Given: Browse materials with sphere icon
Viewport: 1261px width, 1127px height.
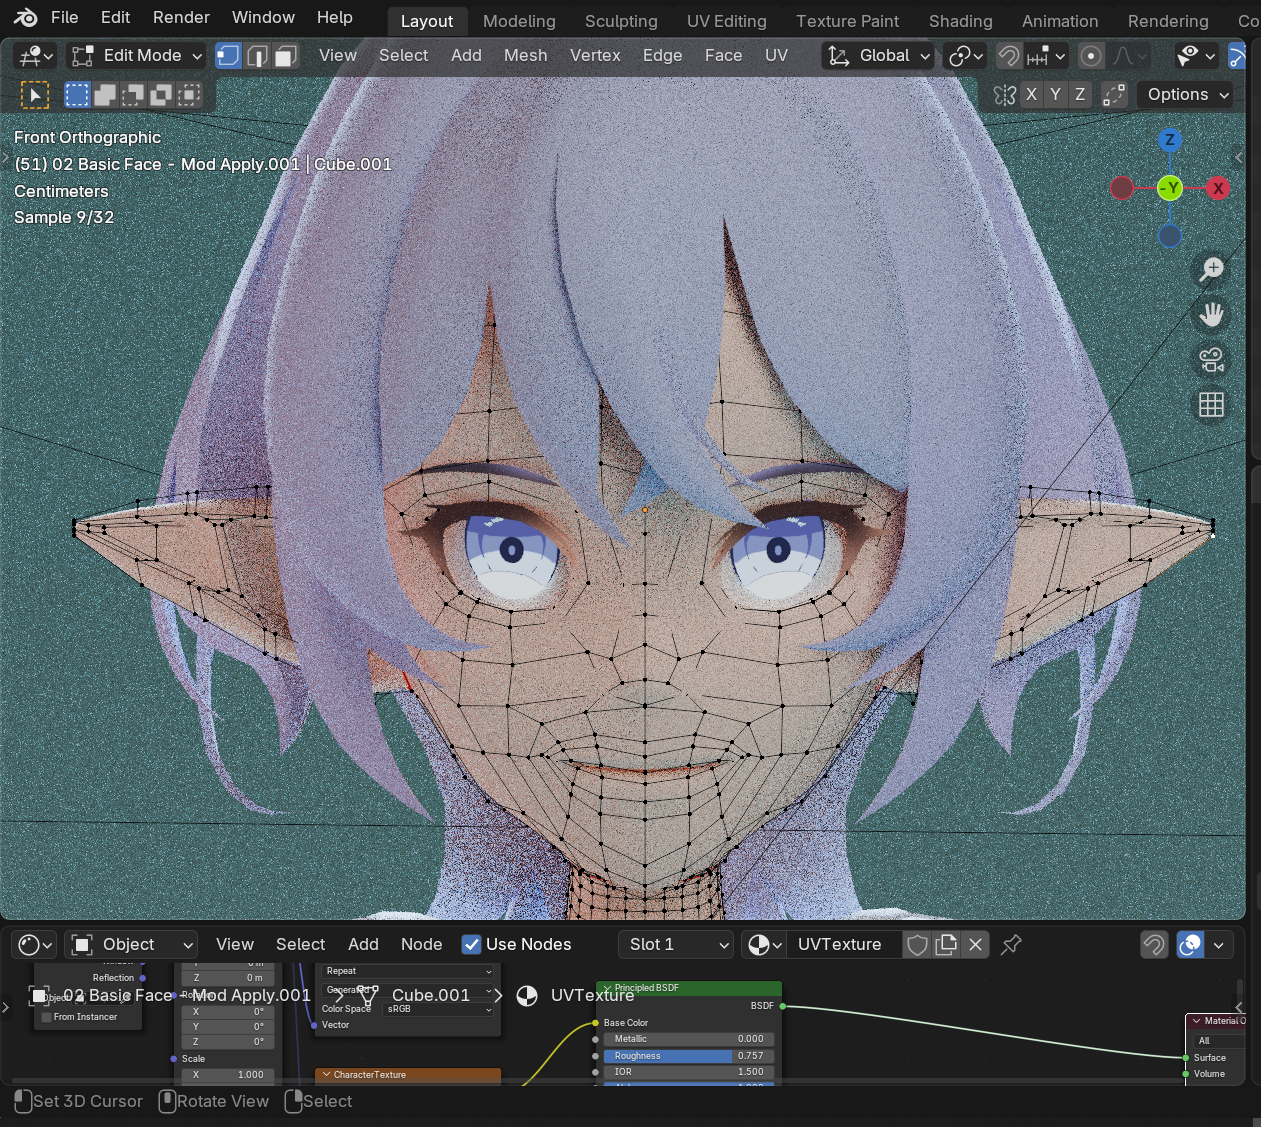Looking at the screenshot, I should coord(765,945).
